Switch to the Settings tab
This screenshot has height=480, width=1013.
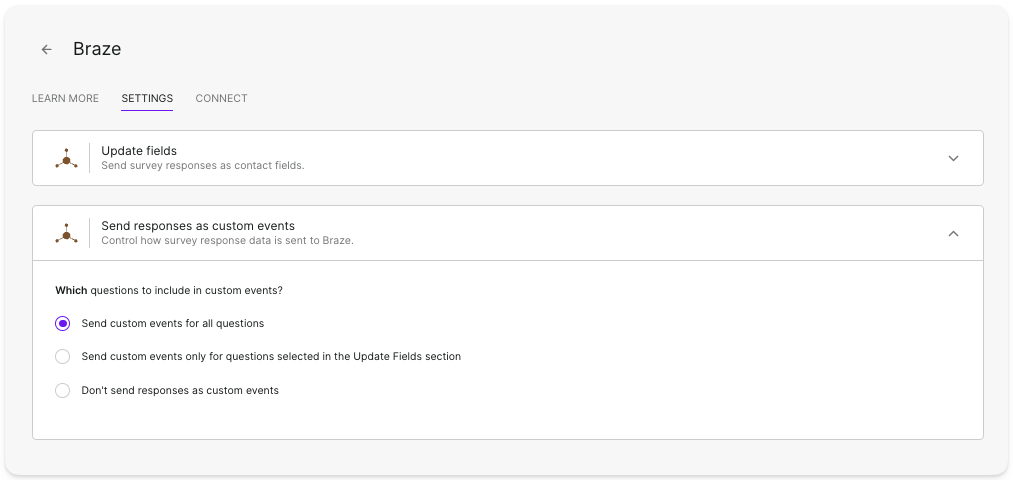[x=147, y=98]
